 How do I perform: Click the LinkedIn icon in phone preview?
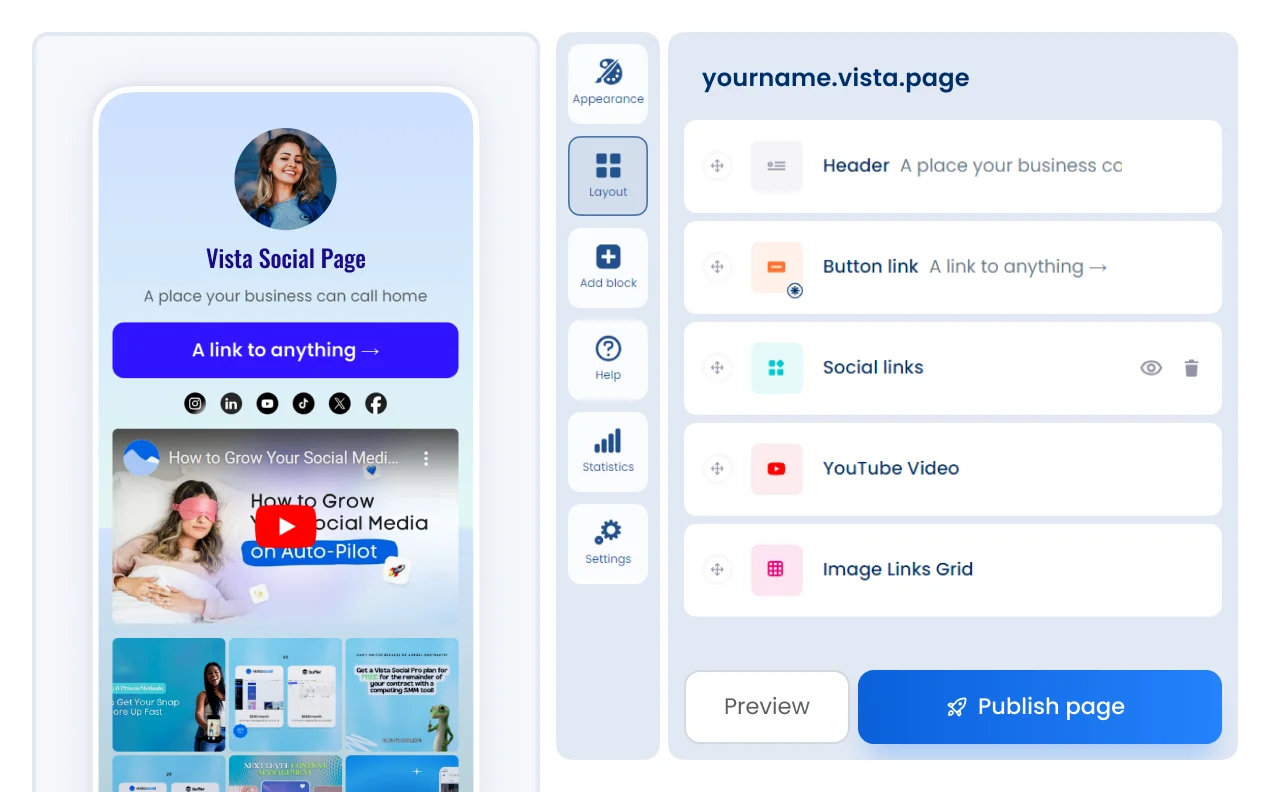231,403
